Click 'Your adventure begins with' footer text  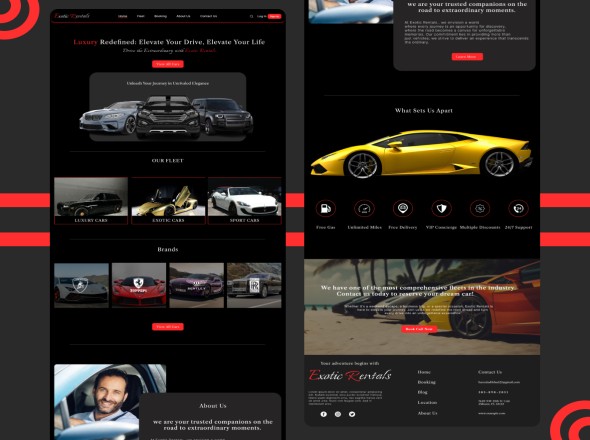click(350, 364)
